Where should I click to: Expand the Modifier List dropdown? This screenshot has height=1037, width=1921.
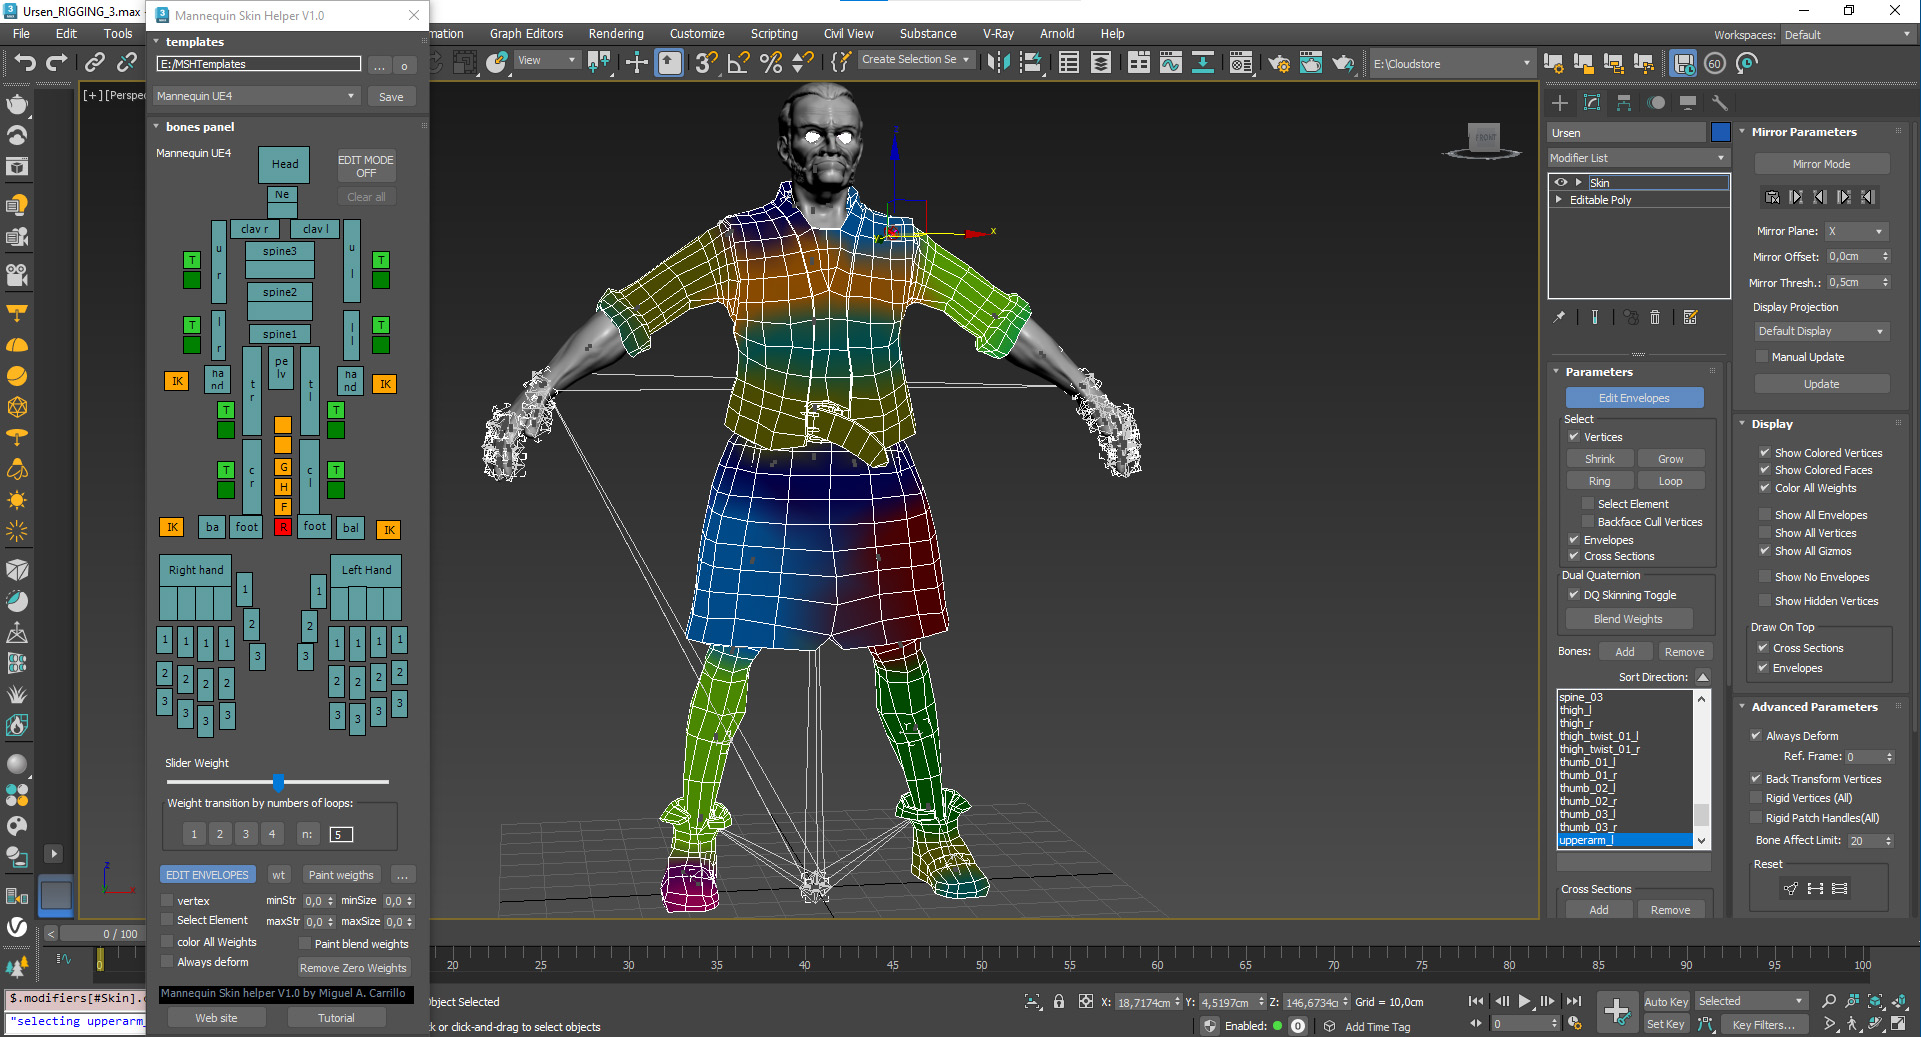[x=1637, y=158]
